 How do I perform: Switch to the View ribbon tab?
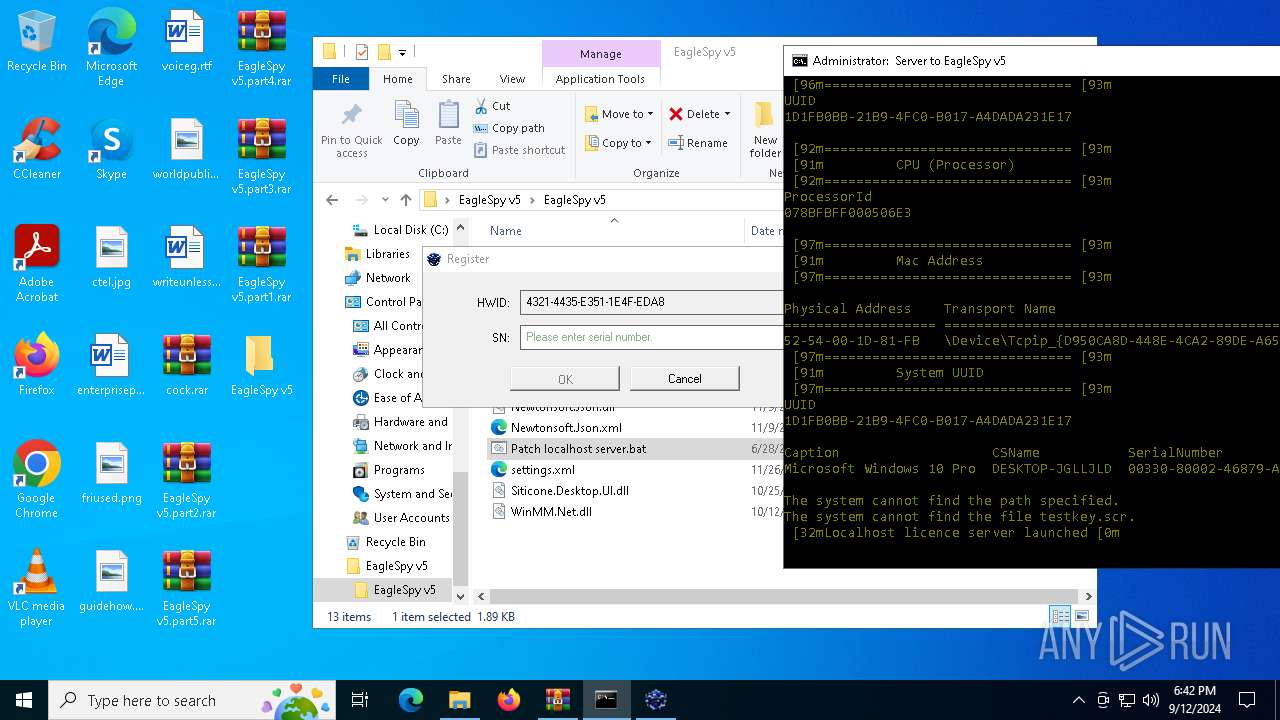(512, 79)
